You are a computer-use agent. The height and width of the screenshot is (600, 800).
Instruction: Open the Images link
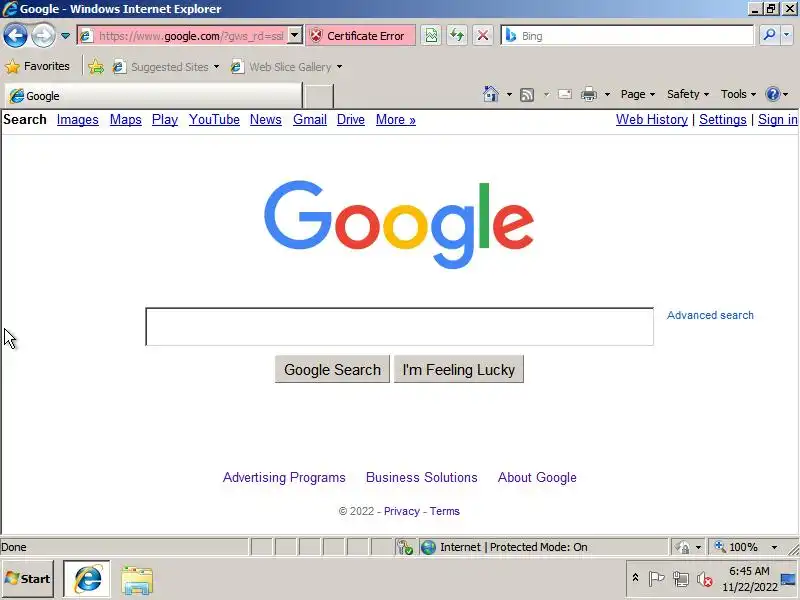click(78, 119)
